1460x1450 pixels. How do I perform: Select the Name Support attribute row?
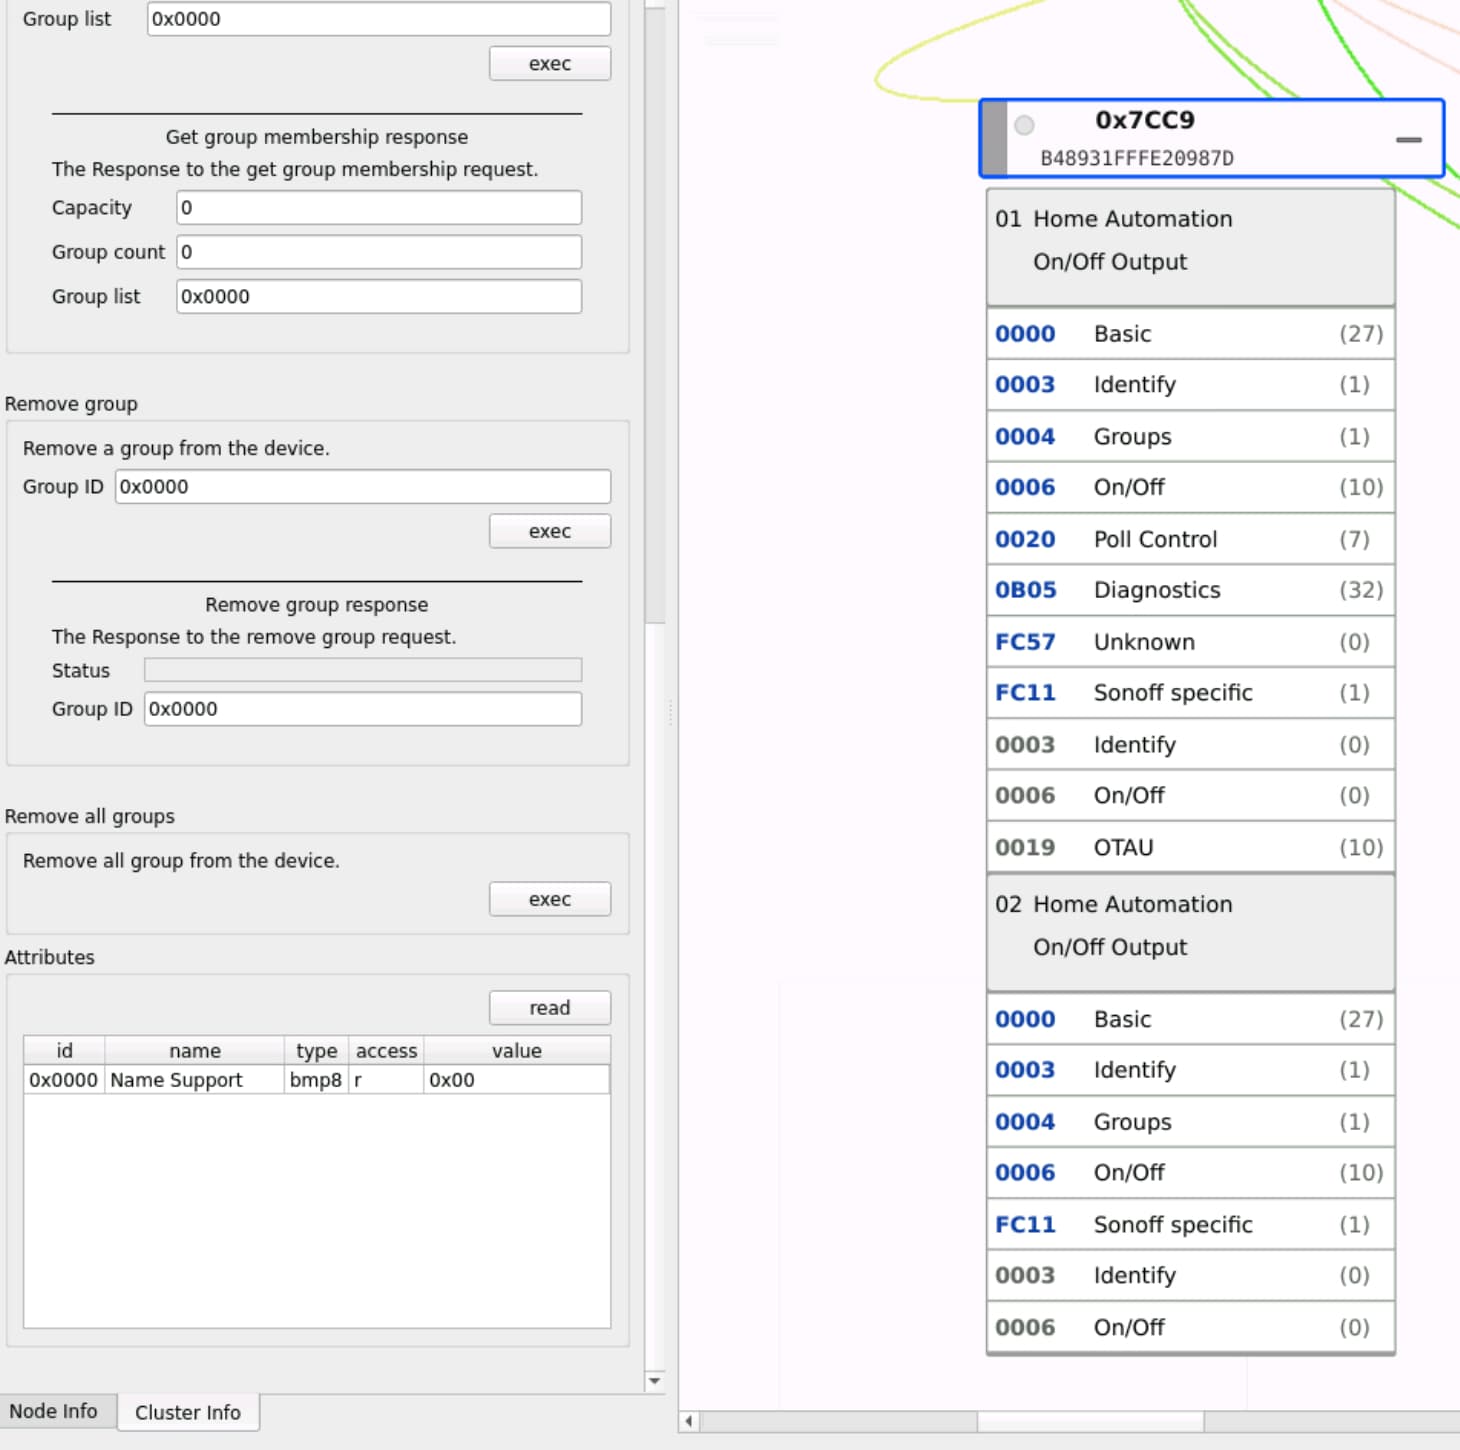315,1080
